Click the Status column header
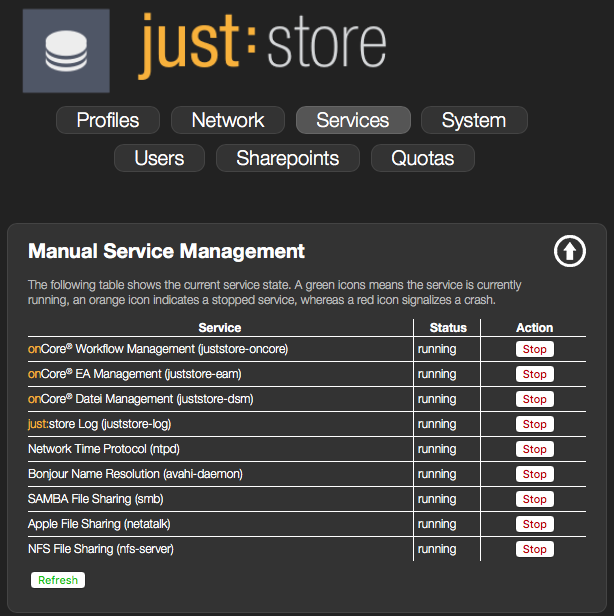 (x=448, y=328)
